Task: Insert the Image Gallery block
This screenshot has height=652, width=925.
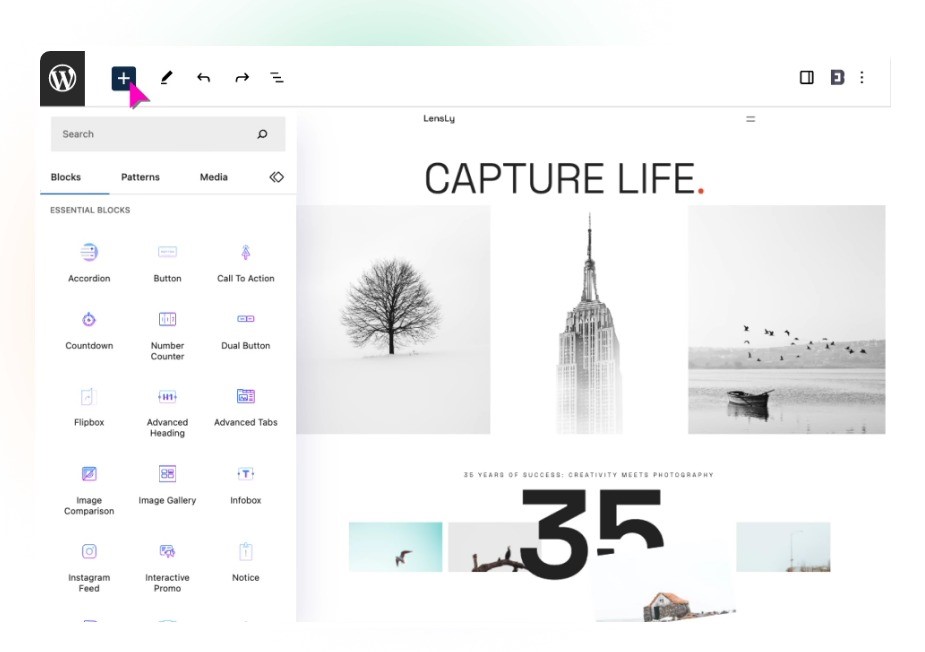Action: coord(168,485)
